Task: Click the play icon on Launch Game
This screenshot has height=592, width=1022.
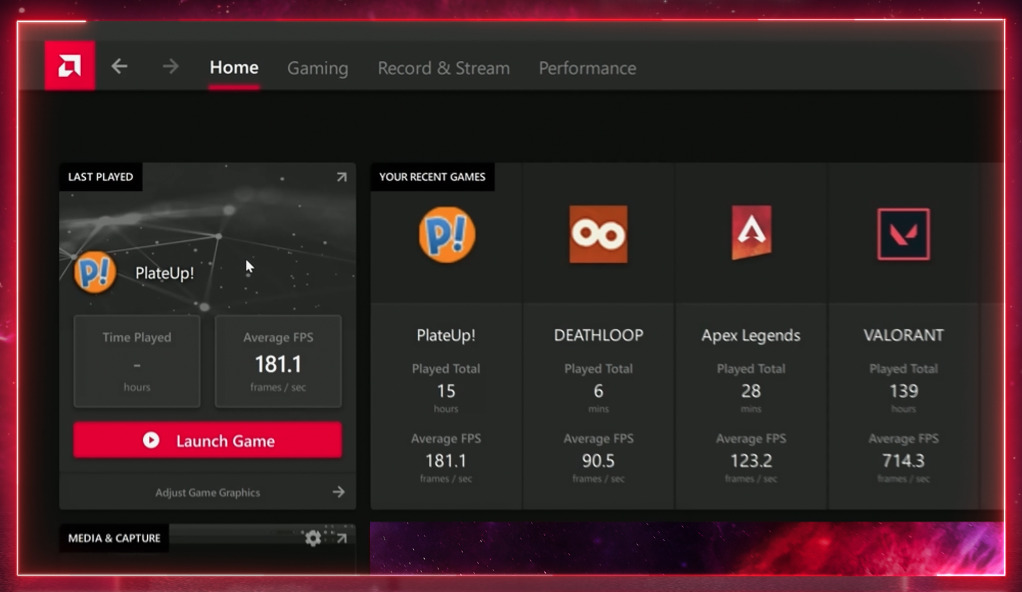Action: point(151,440)
